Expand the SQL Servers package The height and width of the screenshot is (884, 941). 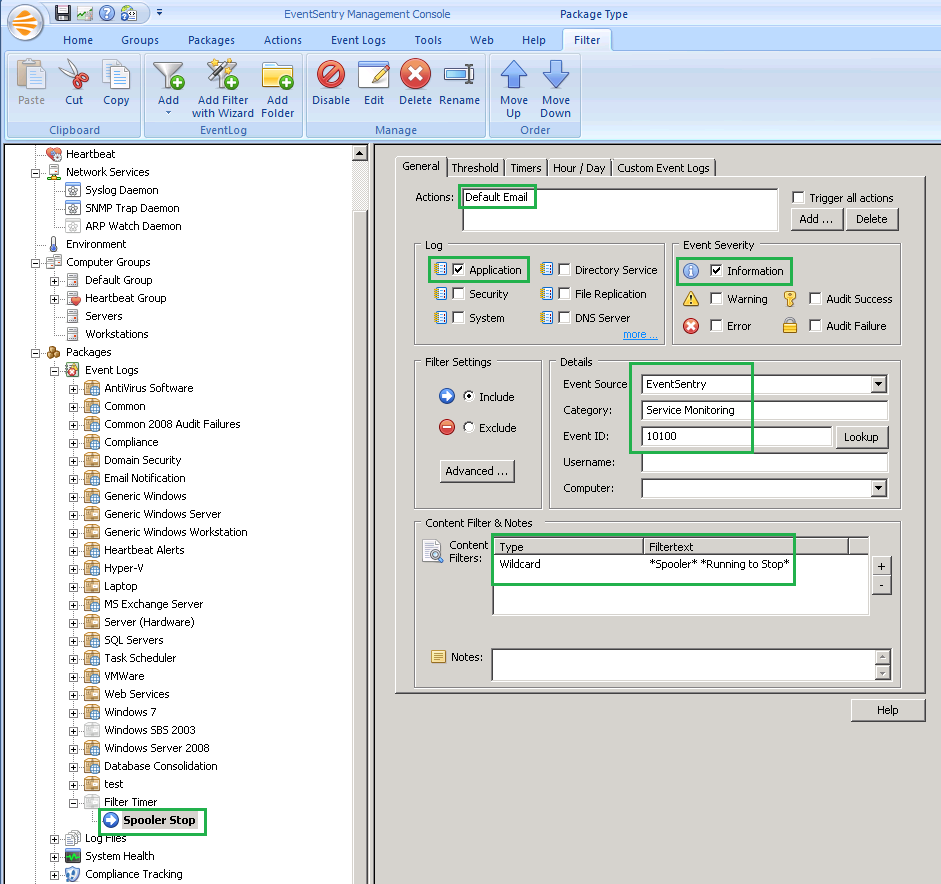(x=73, y=642)
